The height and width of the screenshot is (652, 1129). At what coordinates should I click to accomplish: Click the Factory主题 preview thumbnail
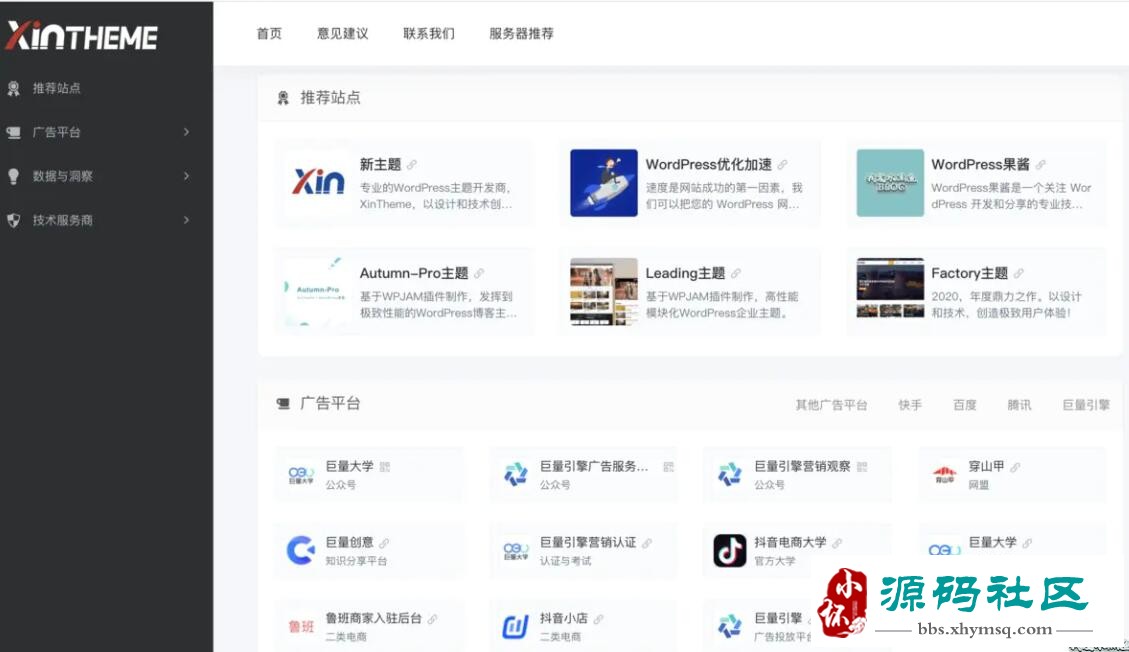[890, 288]
